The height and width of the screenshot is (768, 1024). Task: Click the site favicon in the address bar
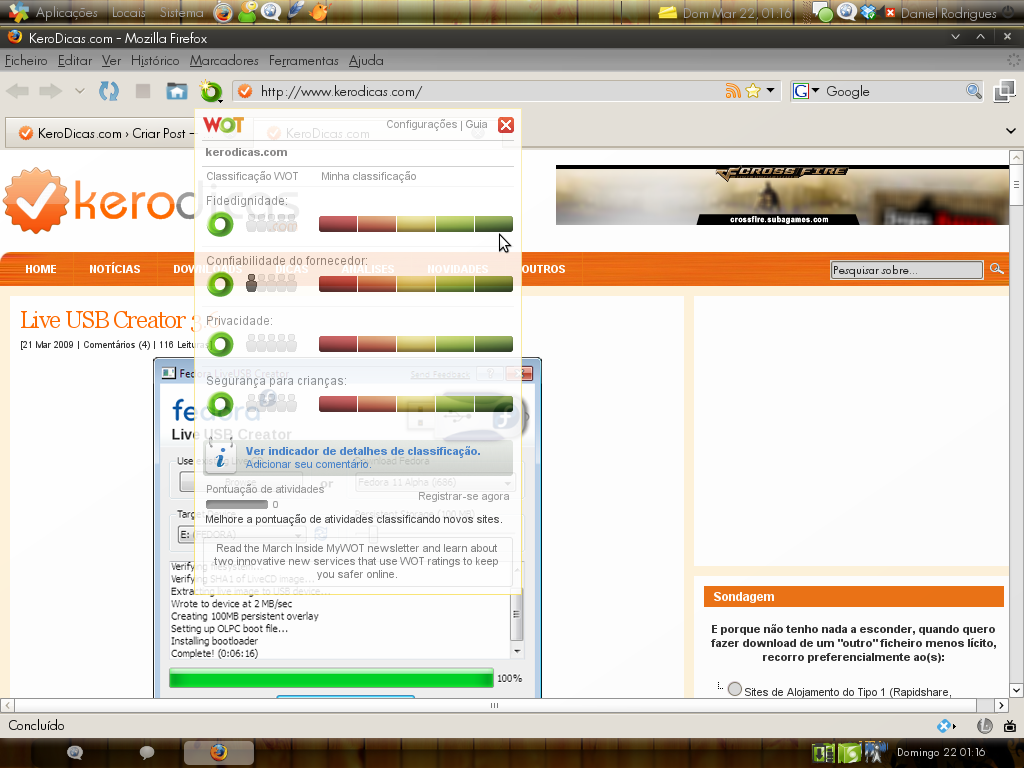(245, 91)
